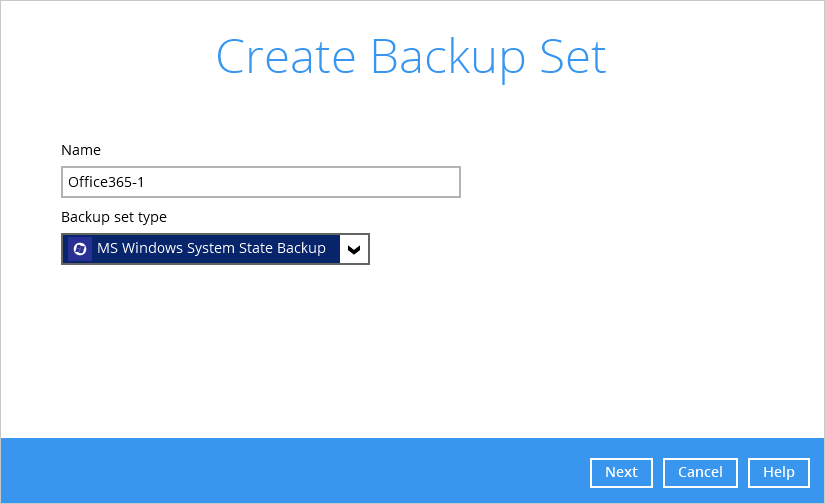Proceed to the next wizard step
The height and width of the screenshot is (504, 825).
(x=621, y=472)
